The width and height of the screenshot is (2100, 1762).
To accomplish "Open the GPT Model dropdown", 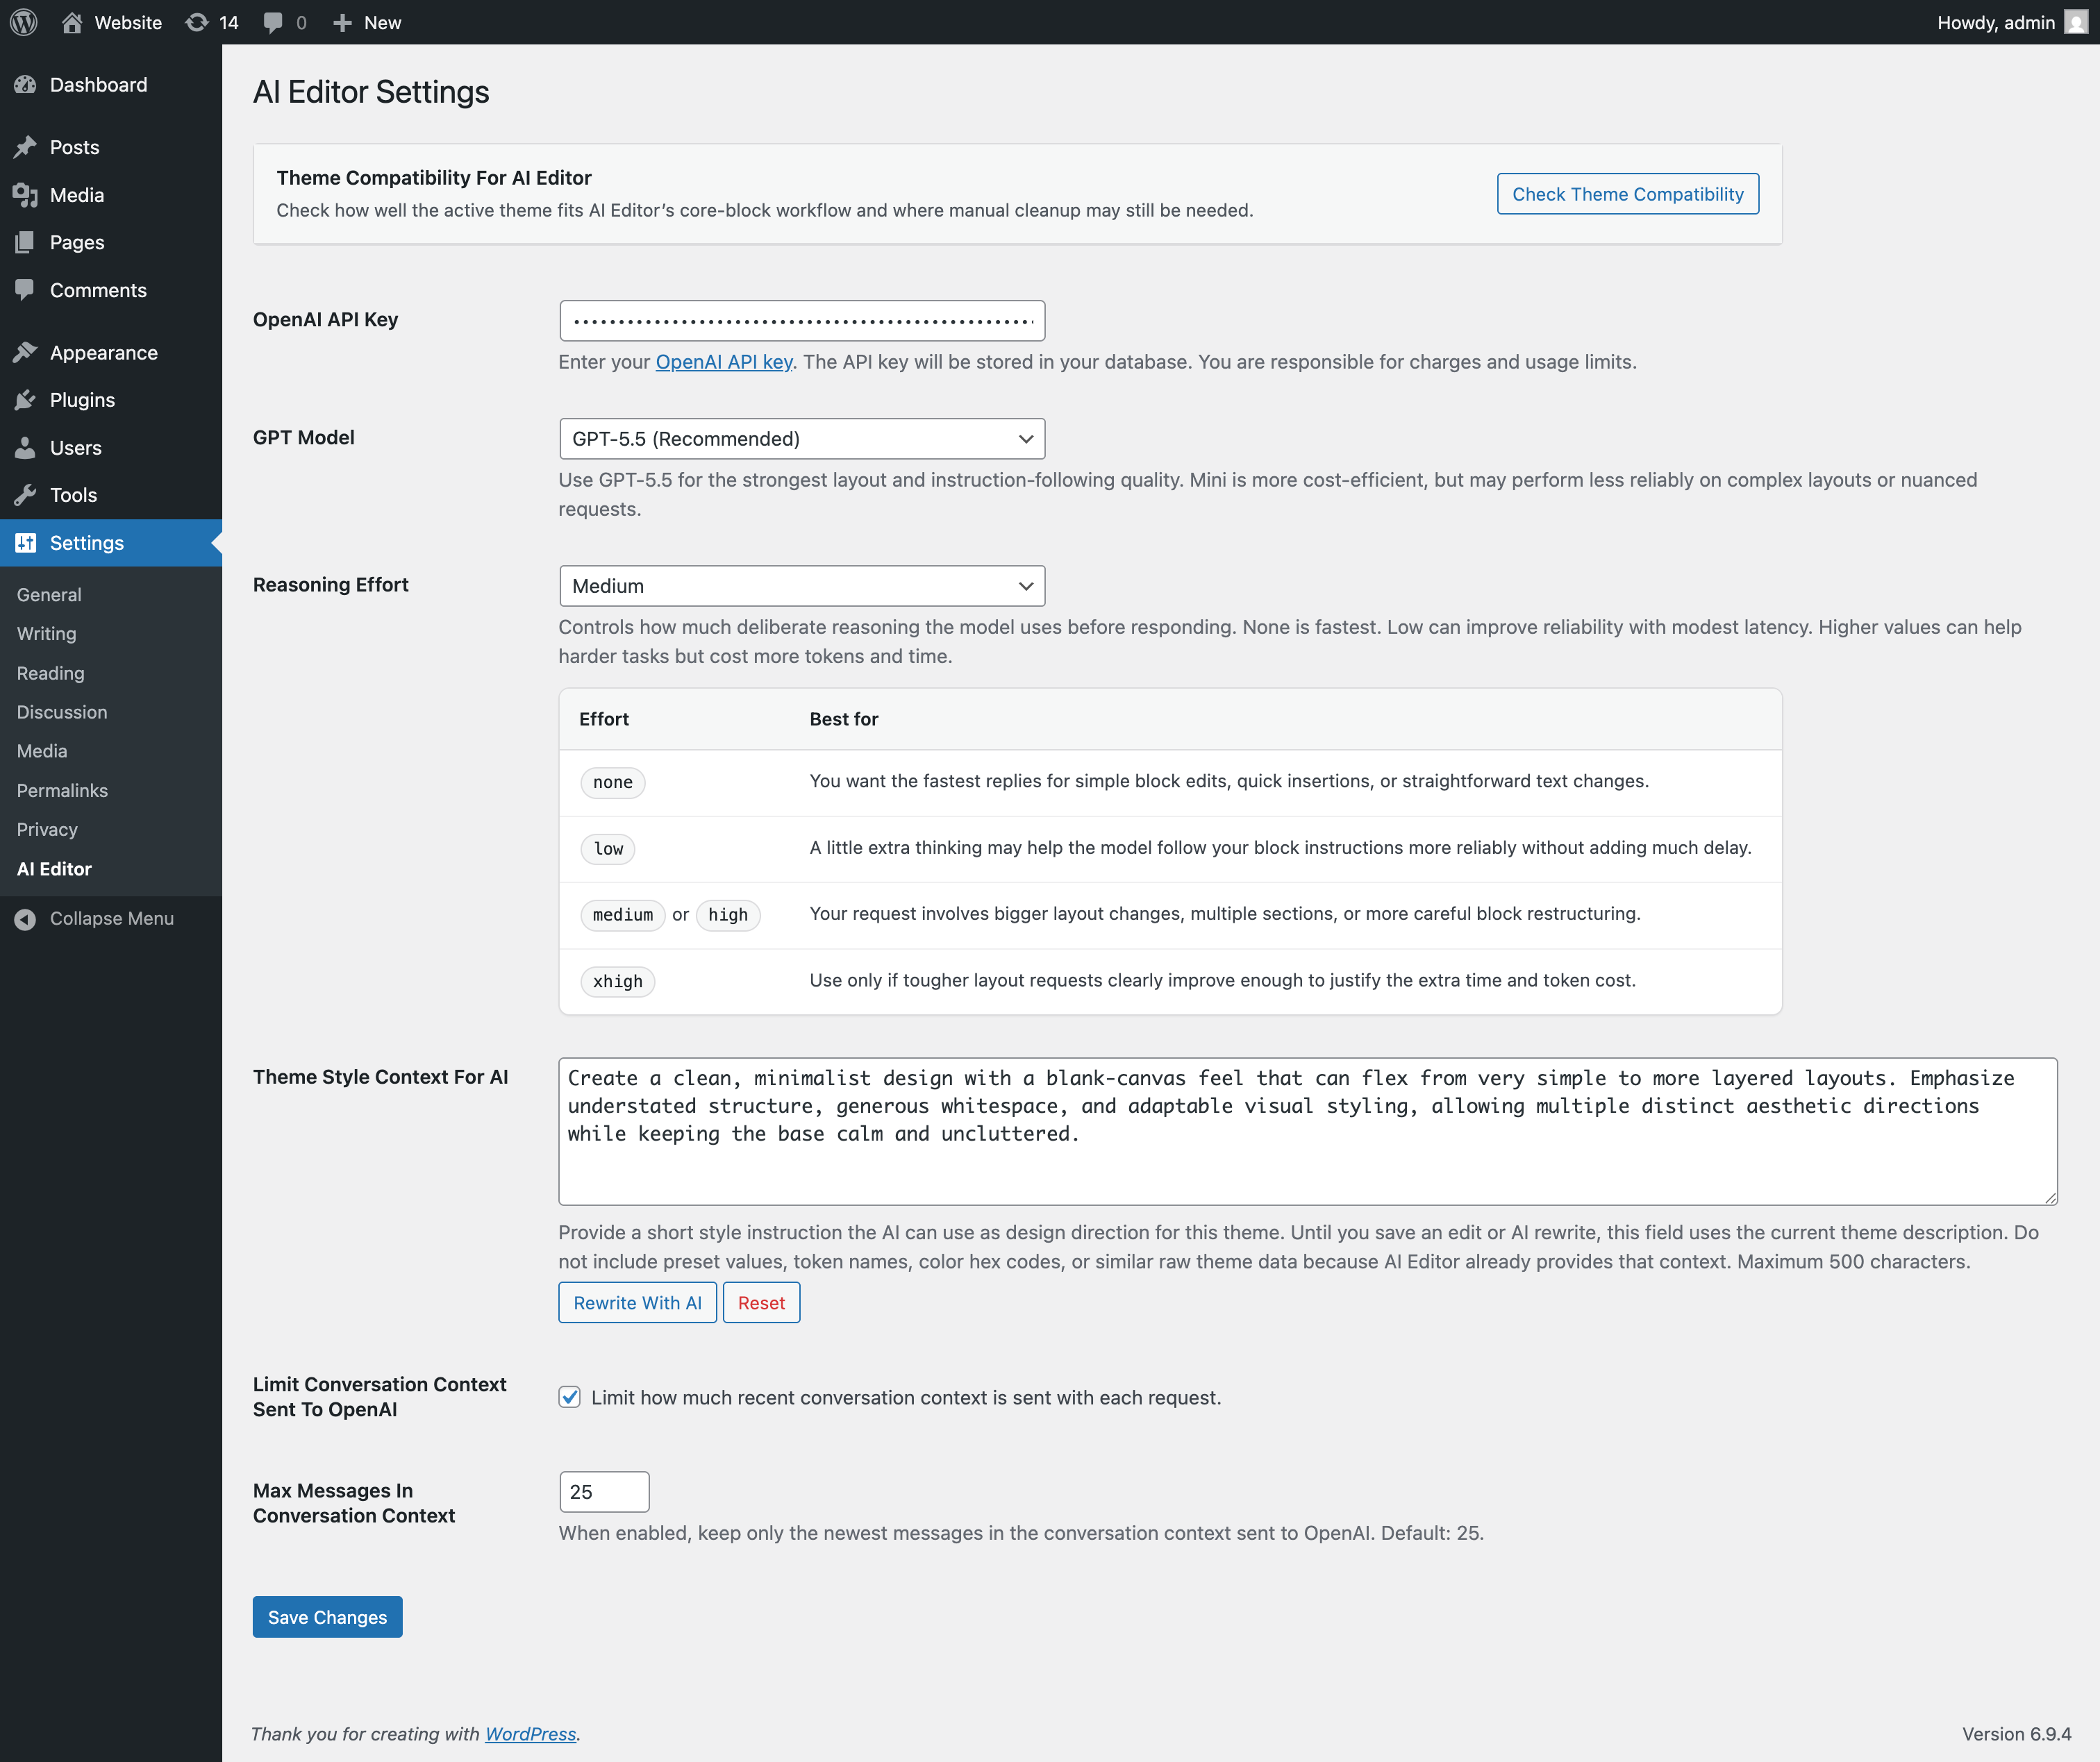I will coord(802,439).
